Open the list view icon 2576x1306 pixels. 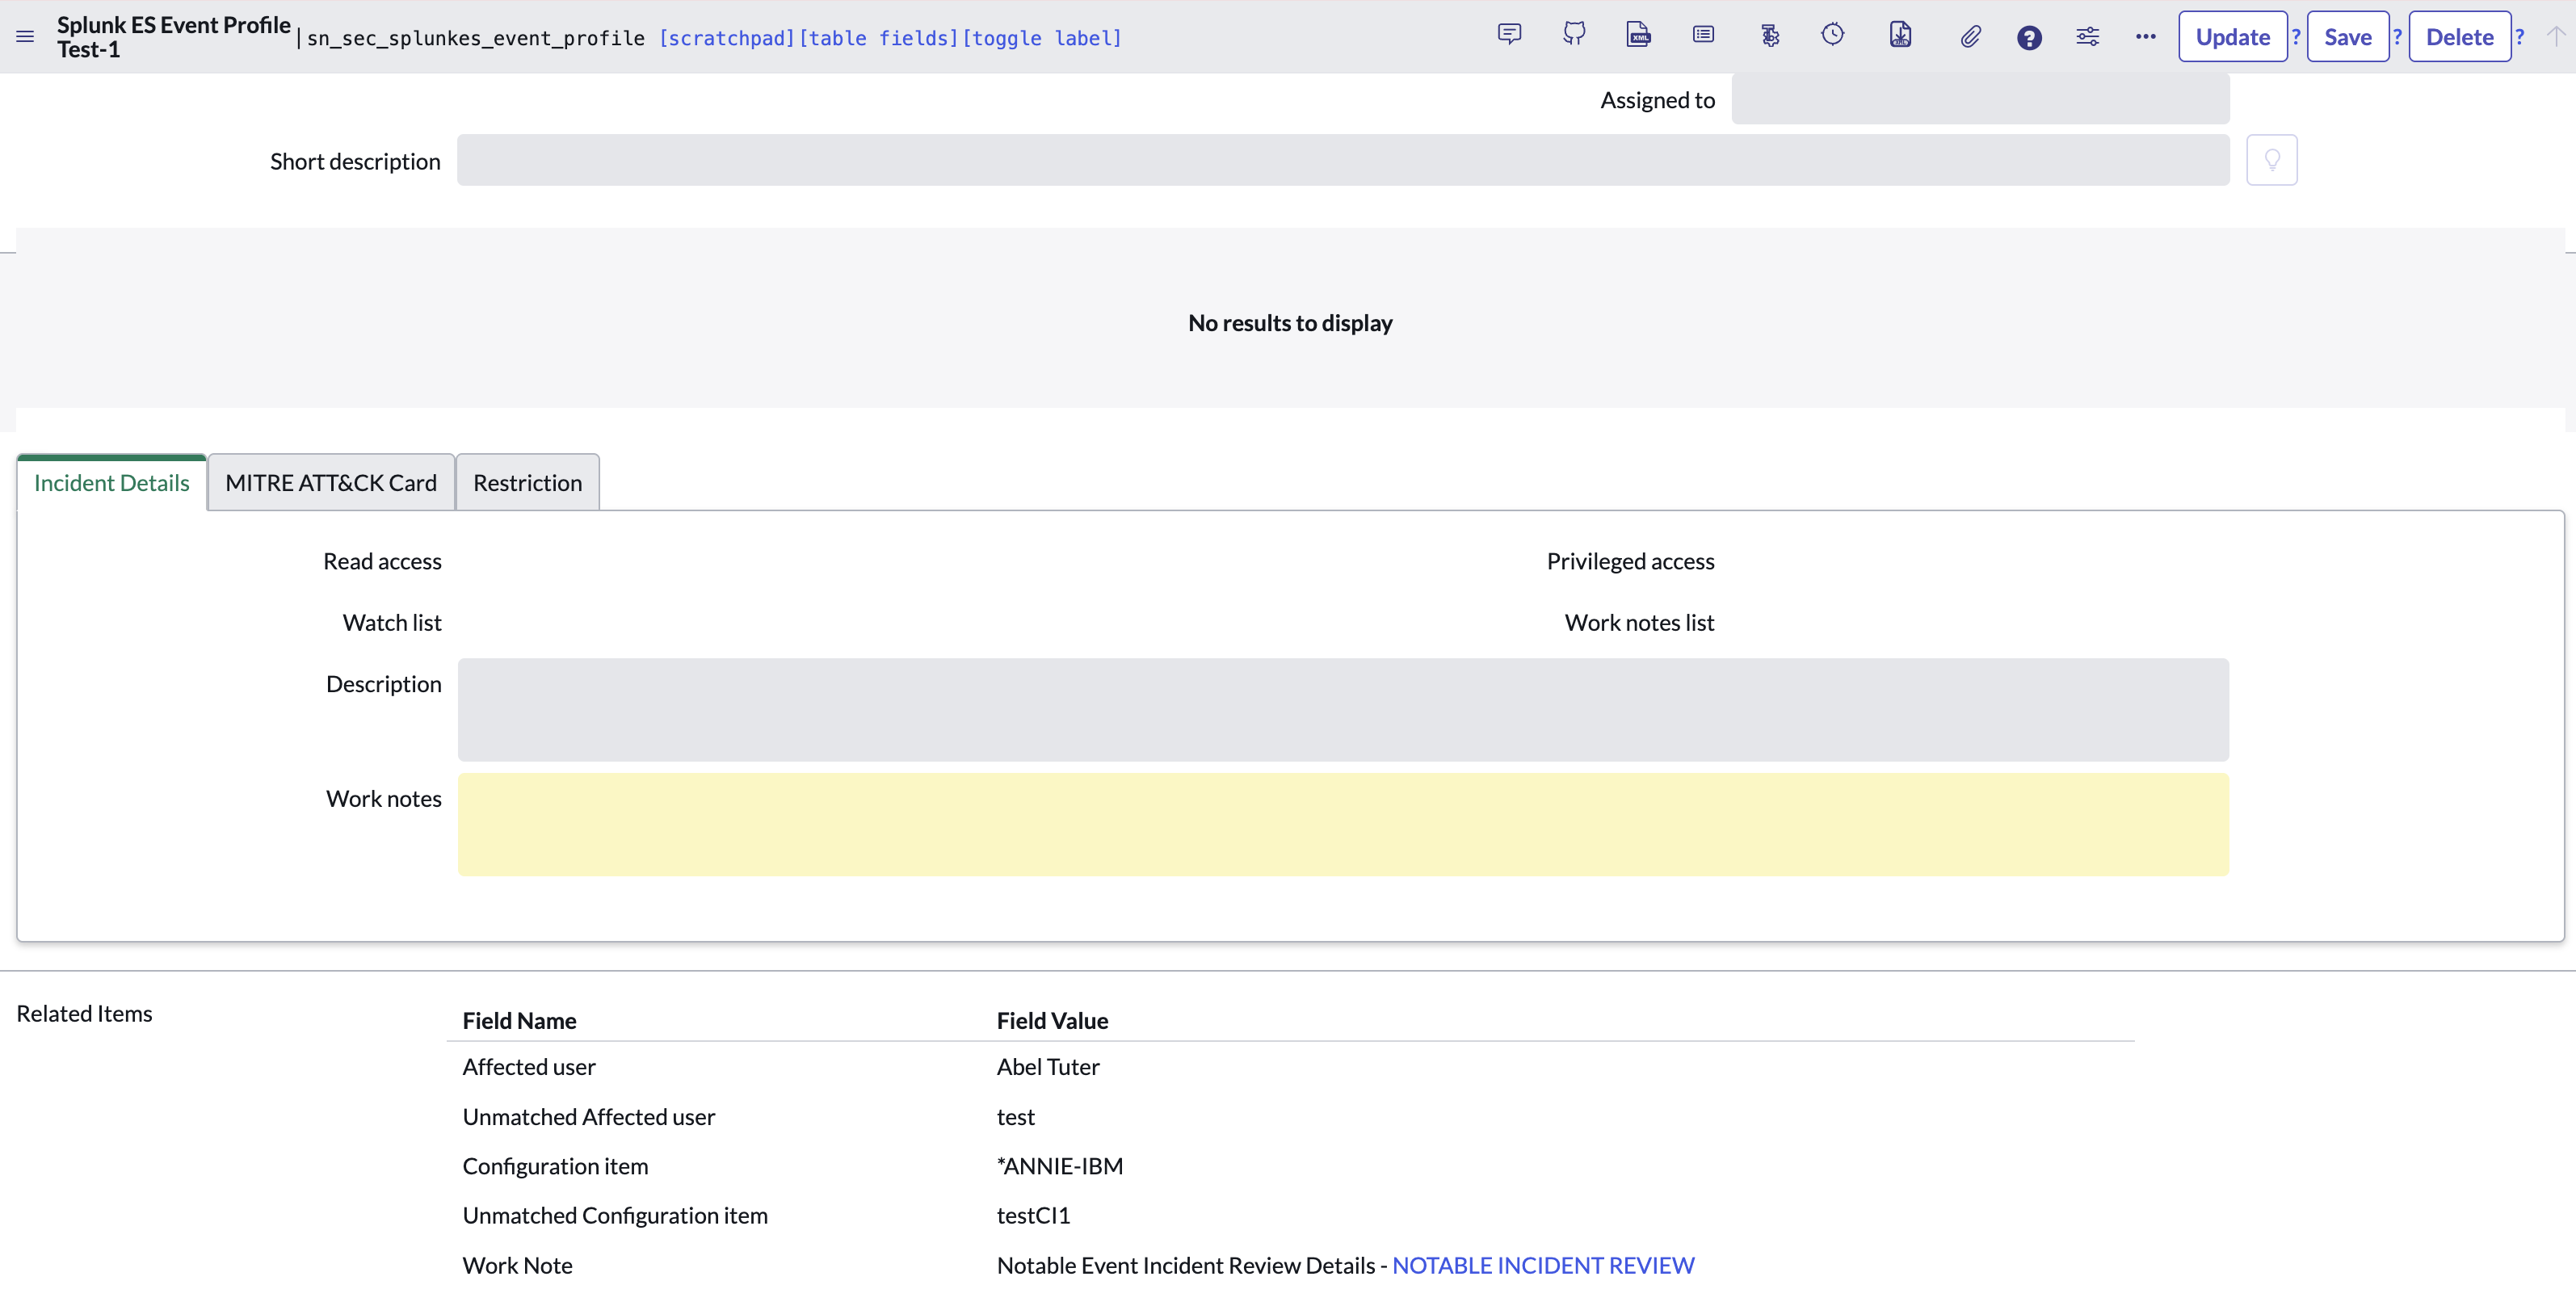click(x=1703, y=35)
